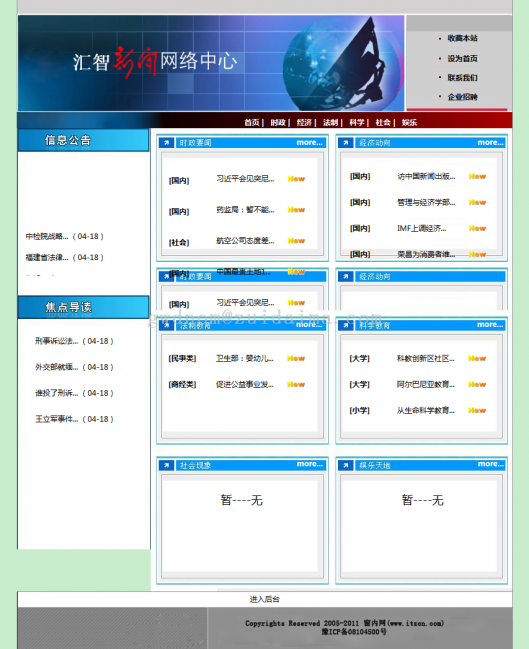Click the arrow icon beside 娱乐天地 header

pyautogui.click(x=346, y=465)
